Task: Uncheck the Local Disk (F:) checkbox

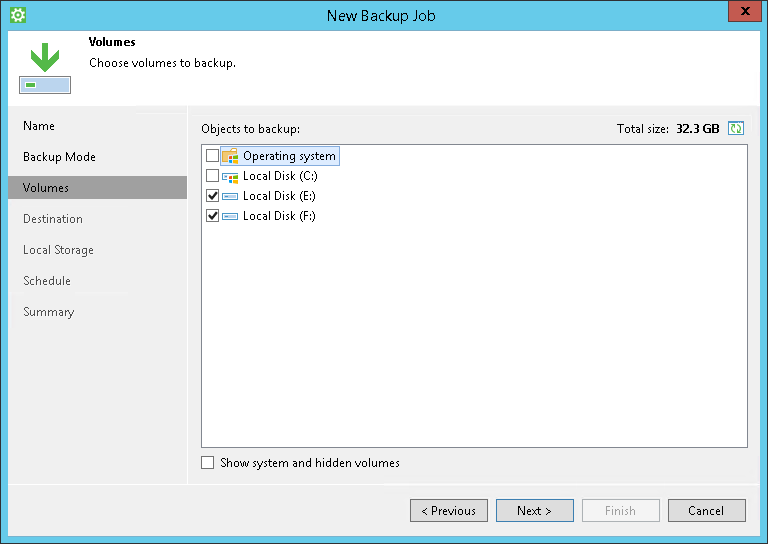Action: pyautogui.click(x=212, y=216)
